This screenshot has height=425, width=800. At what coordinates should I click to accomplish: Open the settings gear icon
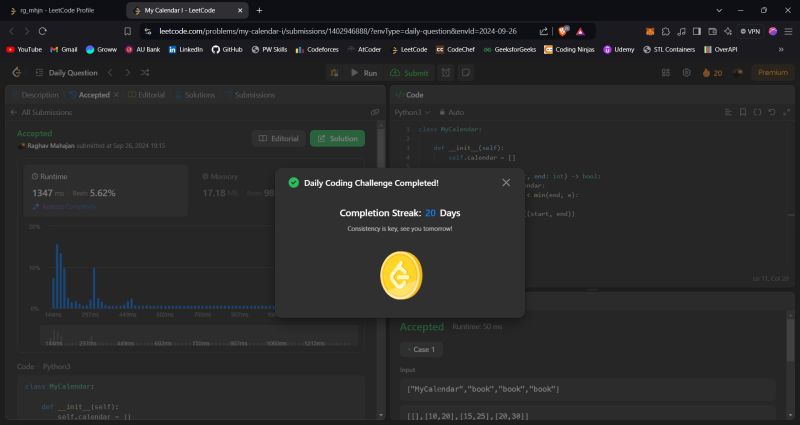click(687, 73)
